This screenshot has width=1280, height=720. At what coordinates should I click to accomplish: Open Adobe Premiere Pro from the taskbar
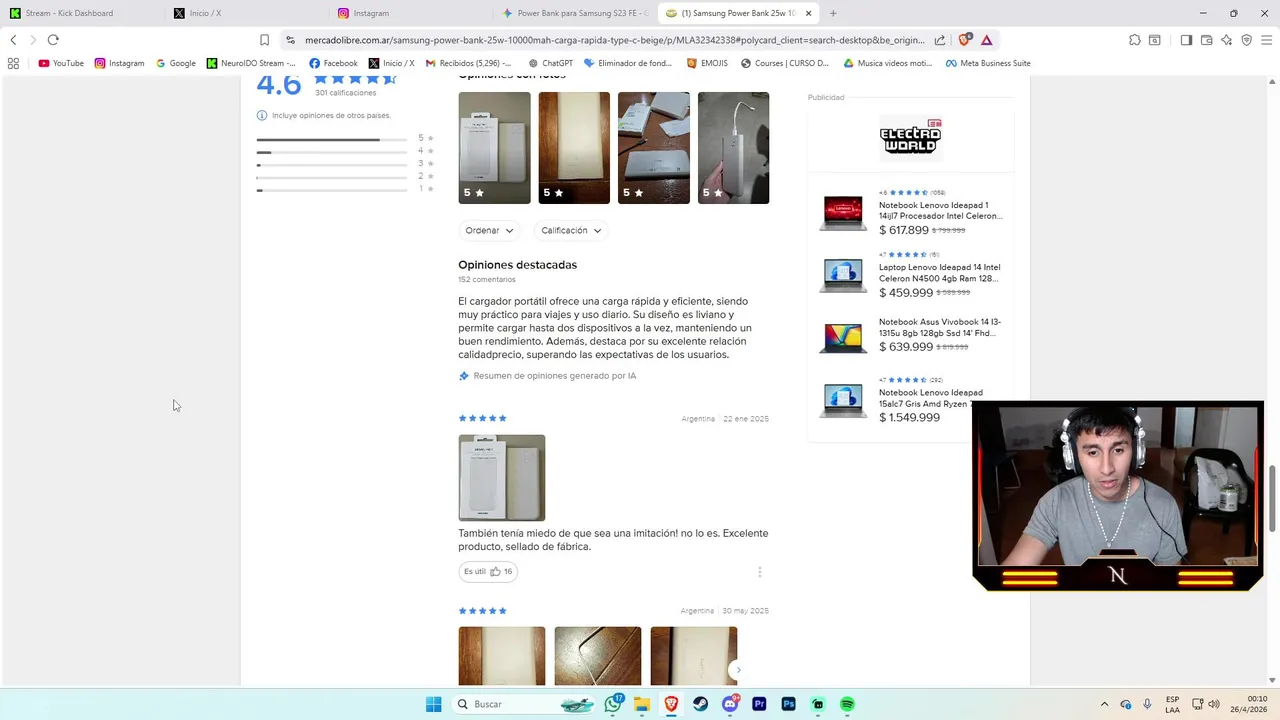(759, 704)
